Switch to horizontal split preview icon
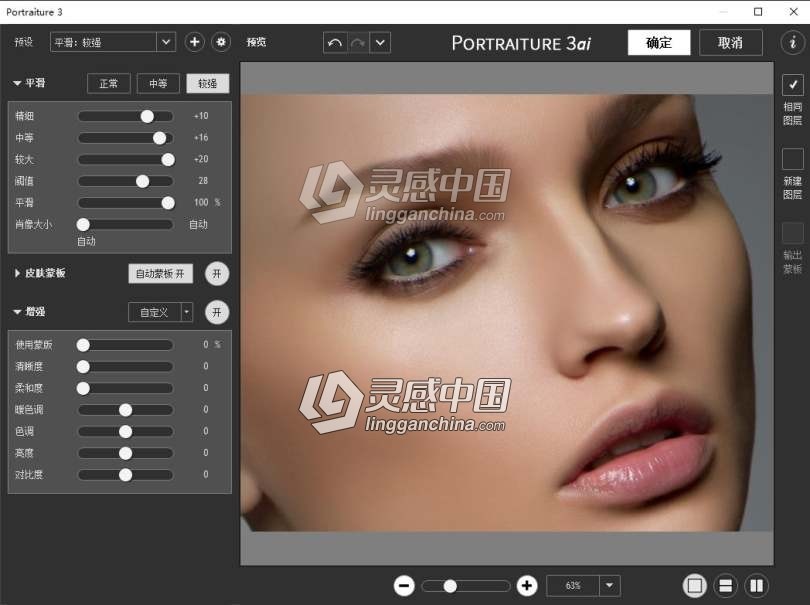This screenshot has height=605, width=810. [726, 585]
